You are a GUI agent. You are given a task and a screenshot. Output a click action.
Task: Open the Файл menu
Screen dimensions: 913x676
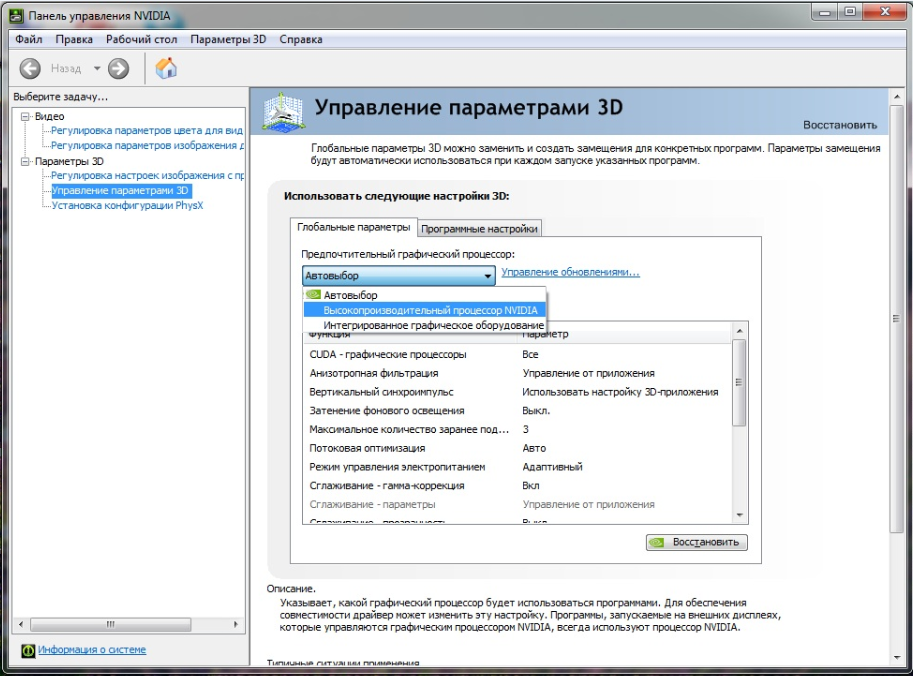pos(29,40)
